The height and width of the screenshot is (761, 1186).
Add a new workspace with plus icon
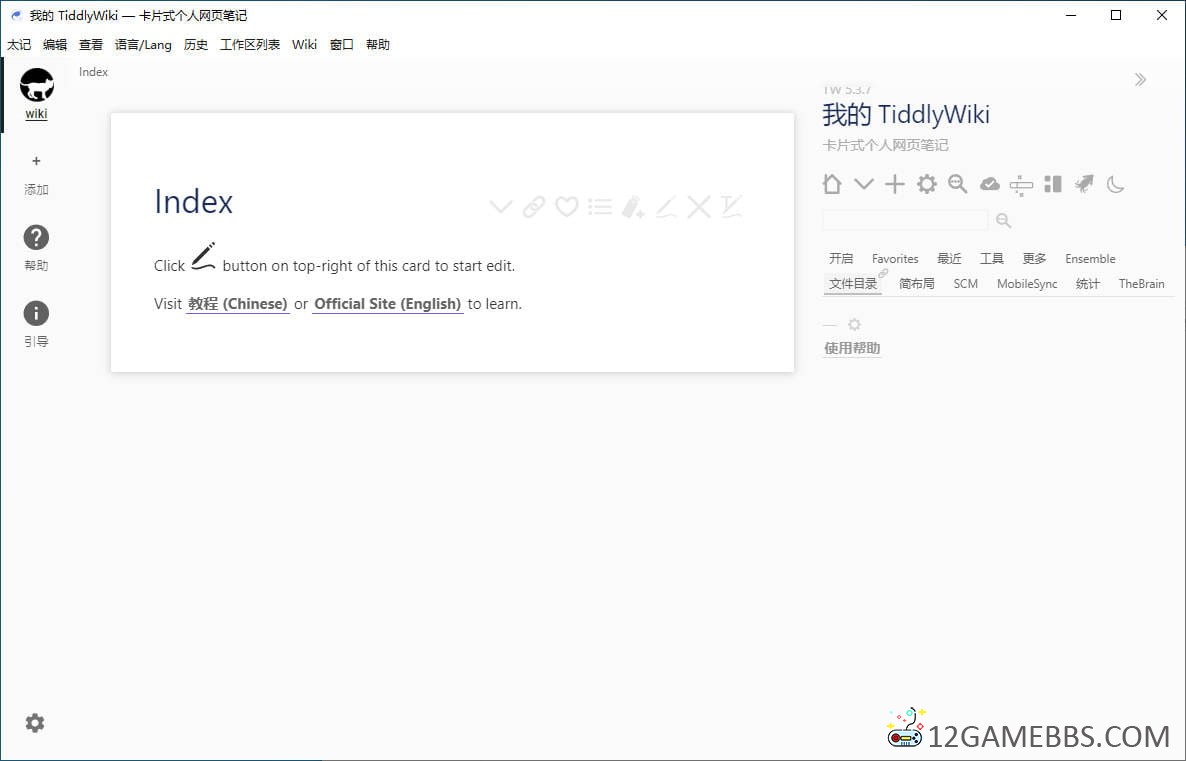coord(36,161)
